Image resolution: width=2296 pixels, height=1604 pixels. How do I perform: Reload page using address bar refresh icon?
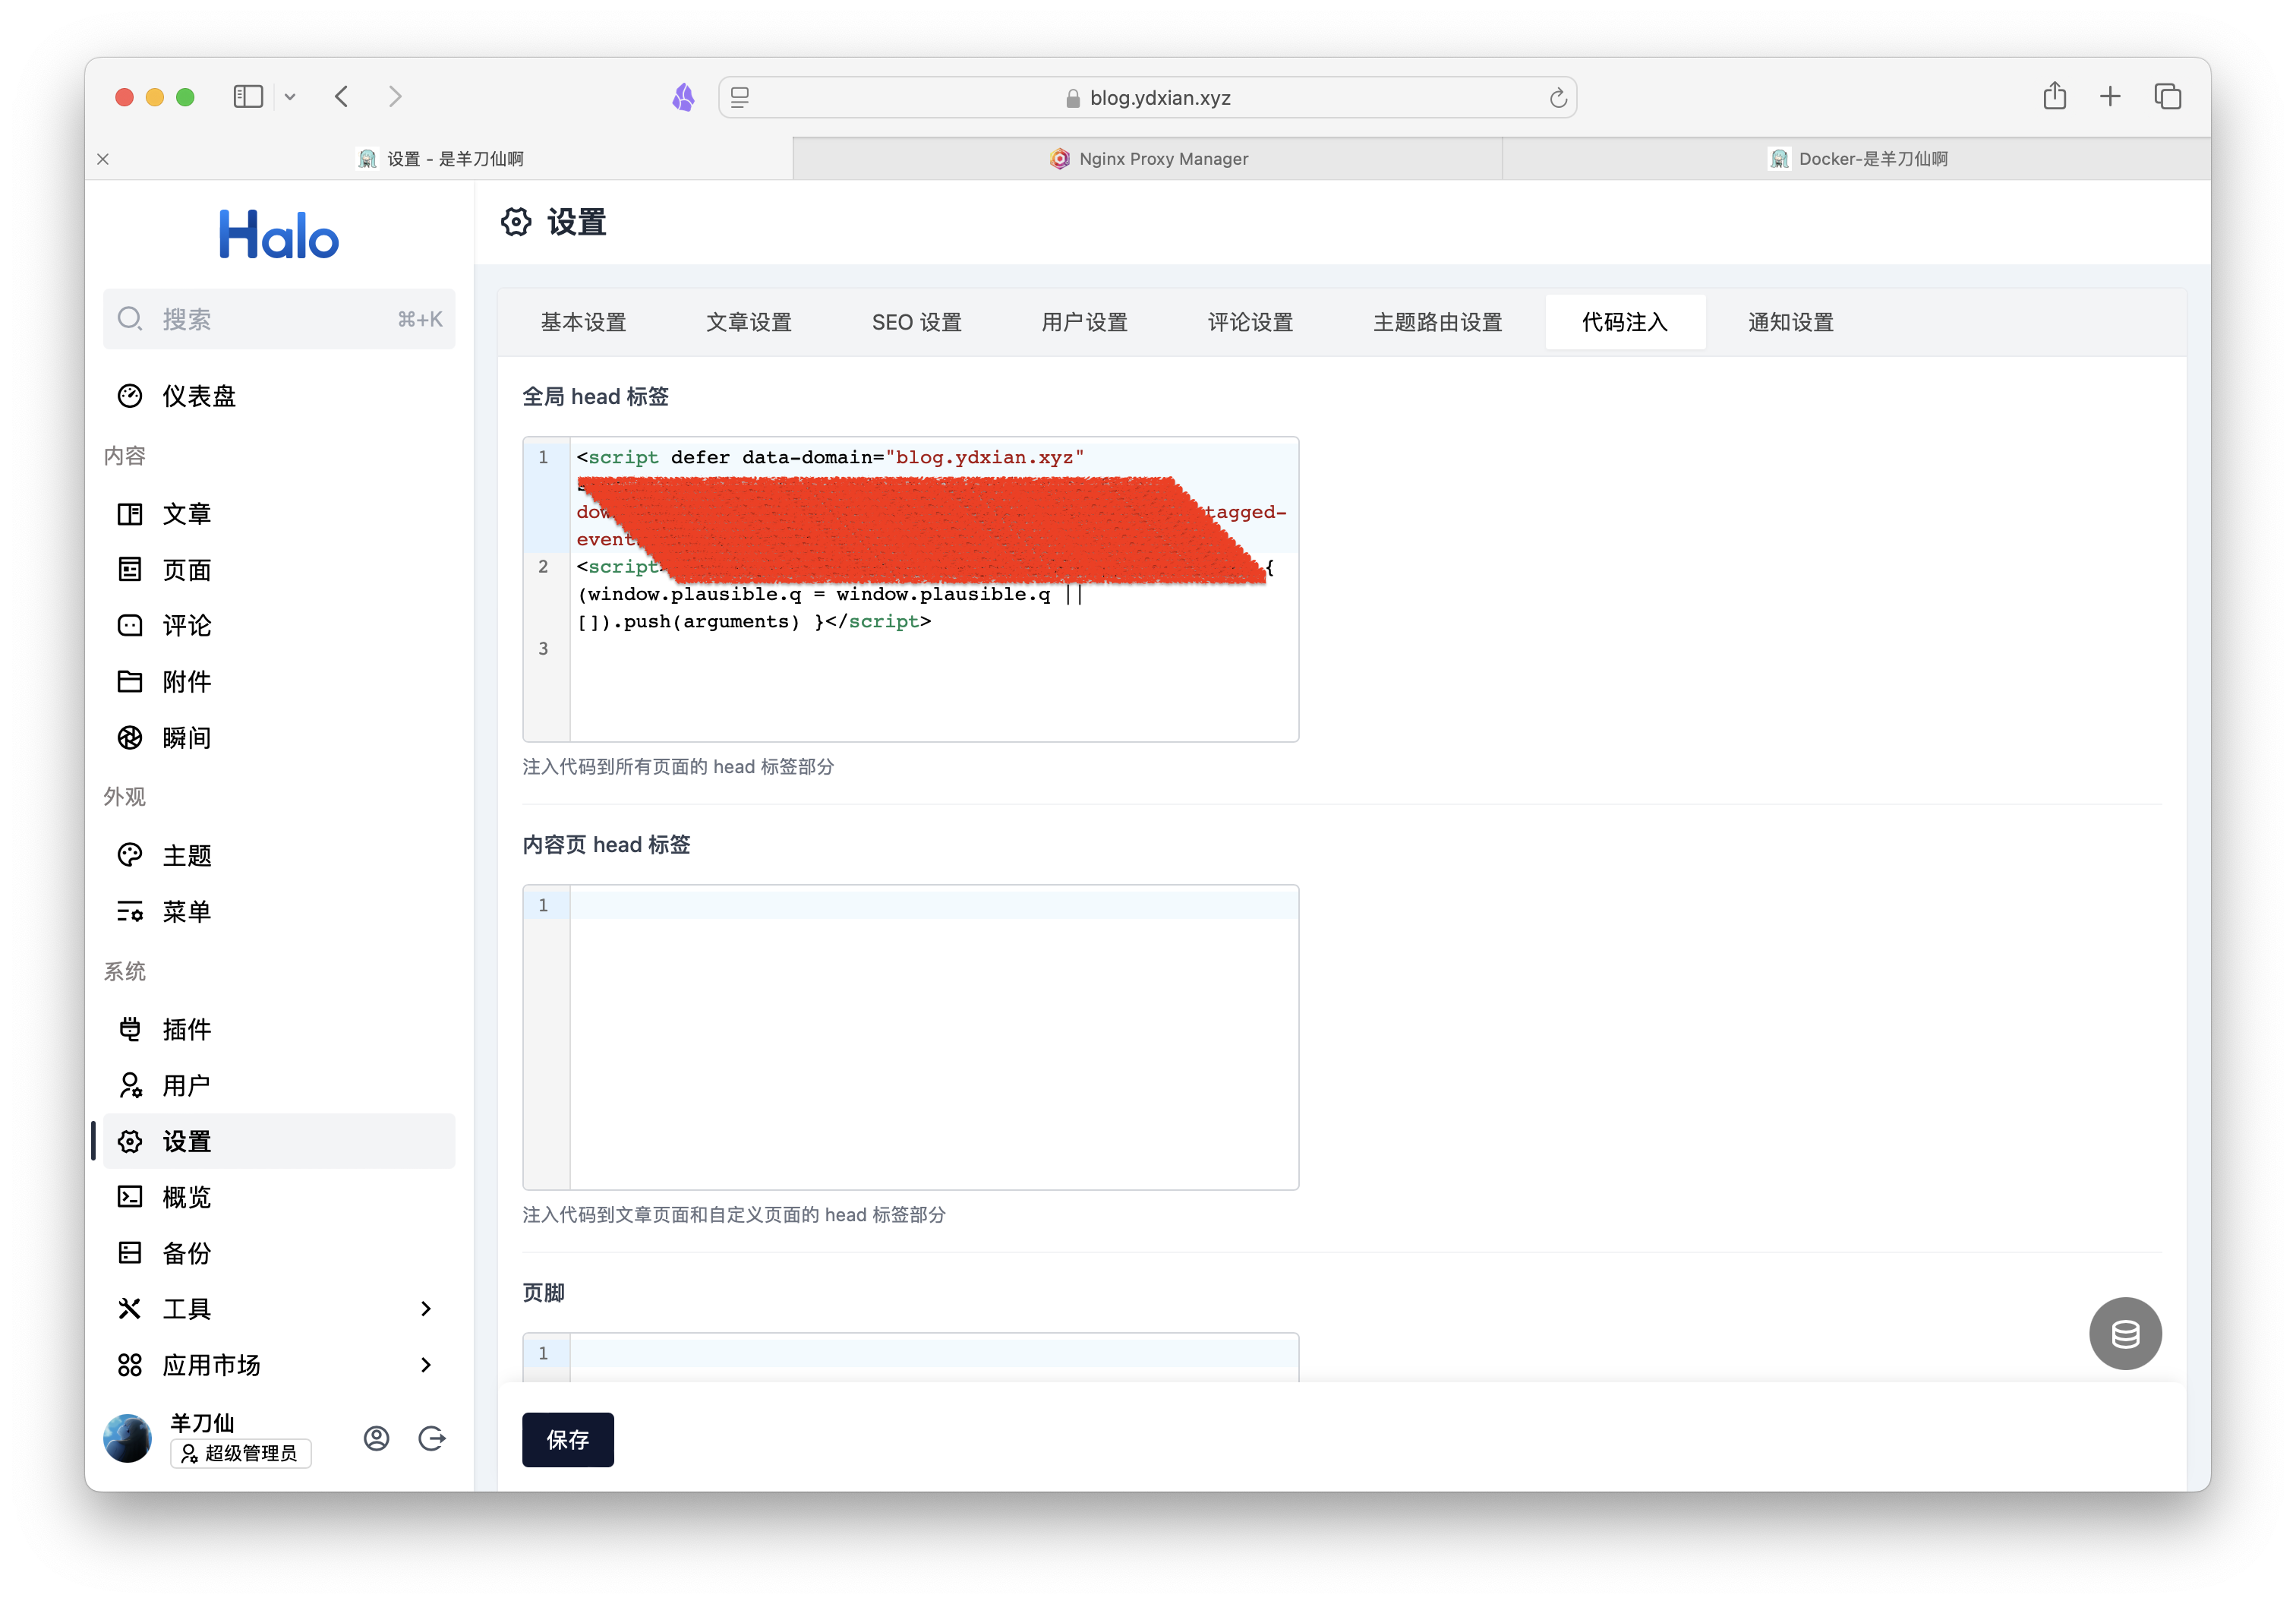click(1557, 98)
